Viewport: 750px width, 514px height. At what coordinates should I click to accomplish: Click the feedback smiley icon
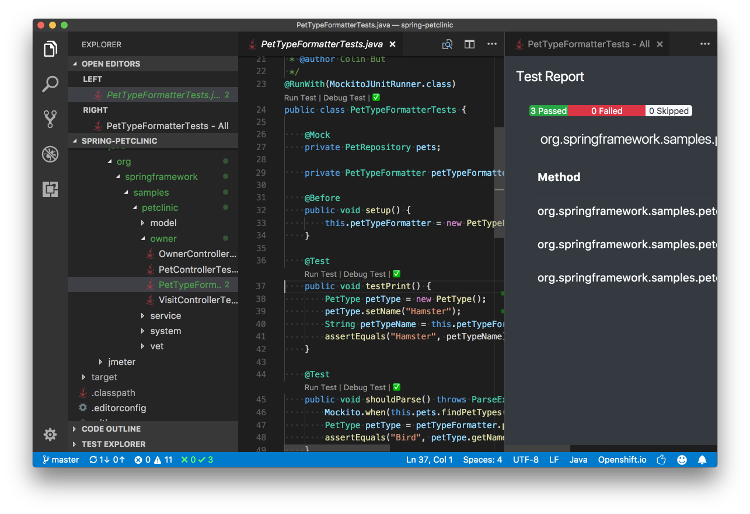[x=682, y=459]
